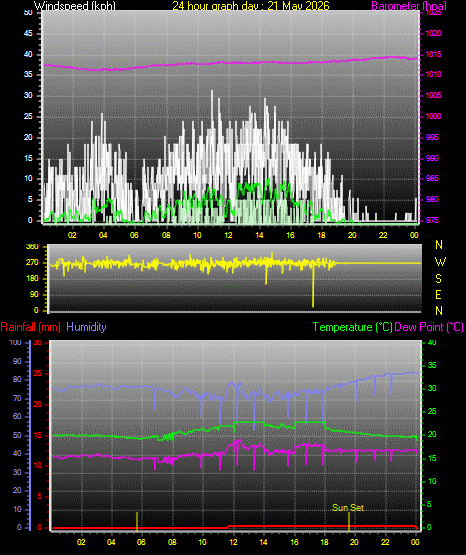The image size is (466, 555).
Task: Click the 975 barometer axis label
Action: point(432,220)
